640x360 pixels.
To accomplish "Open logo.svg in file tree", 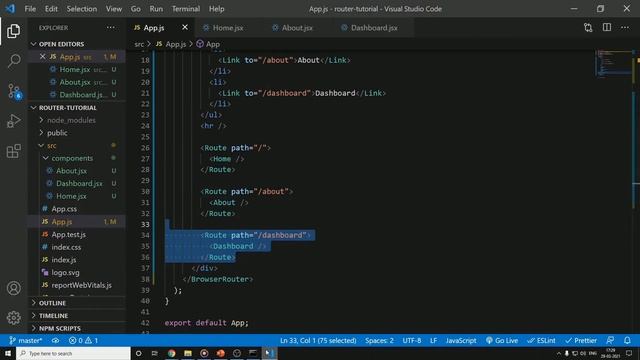I will tap(65, 272).
